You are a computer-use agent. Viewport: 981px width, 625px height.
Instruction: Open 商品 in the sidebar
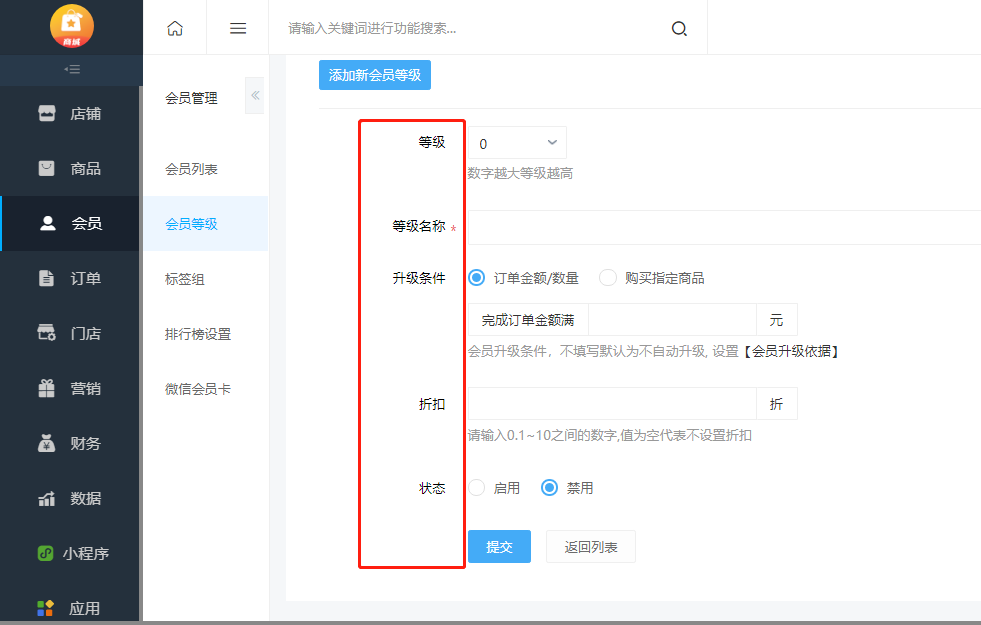86,169
